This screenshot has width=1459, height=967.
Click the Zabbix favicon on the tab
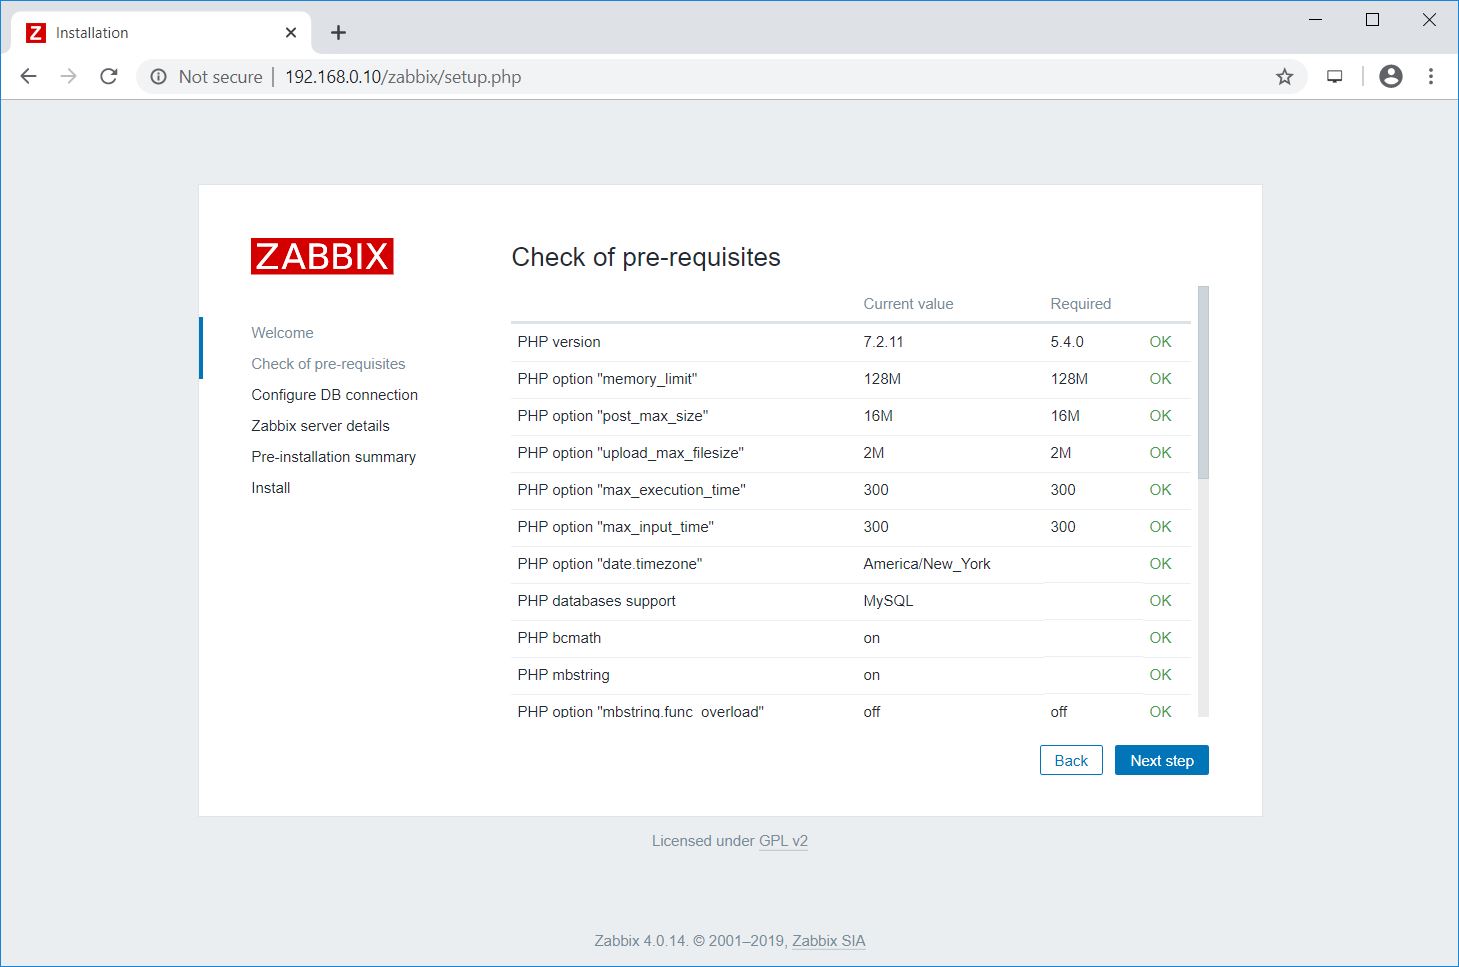(36, 33)
